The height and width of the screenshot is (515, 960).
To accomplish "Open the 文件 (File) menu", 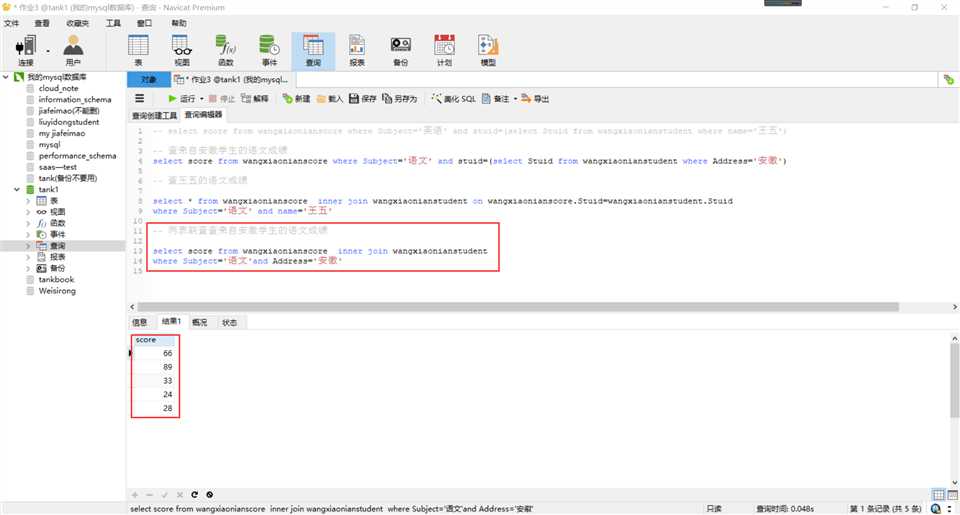I will point(12,23).
